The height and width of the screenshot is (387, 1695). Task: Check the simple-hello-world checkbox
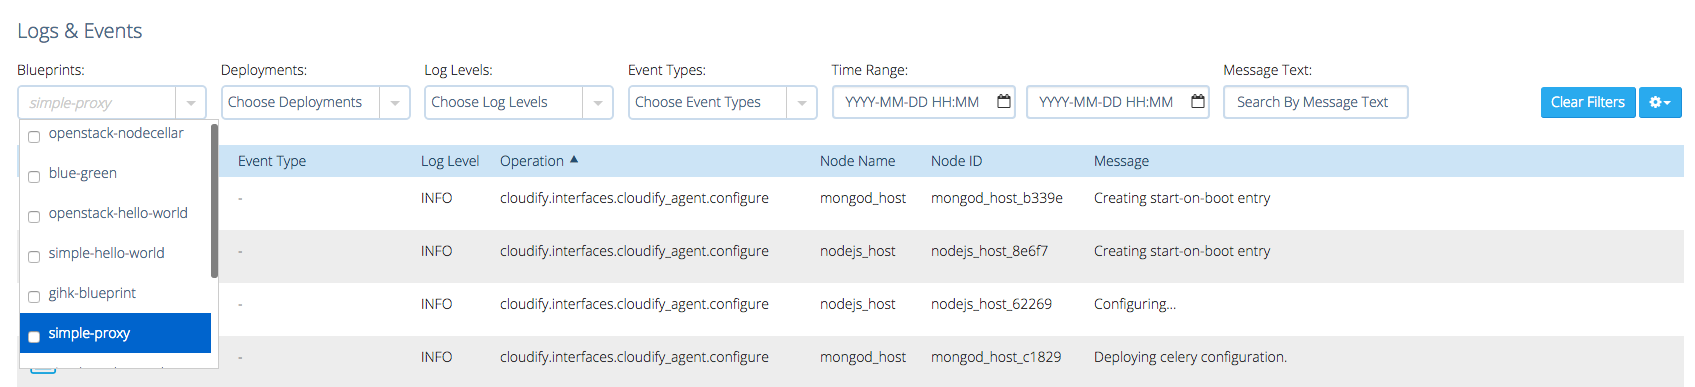tap(34, 257)
